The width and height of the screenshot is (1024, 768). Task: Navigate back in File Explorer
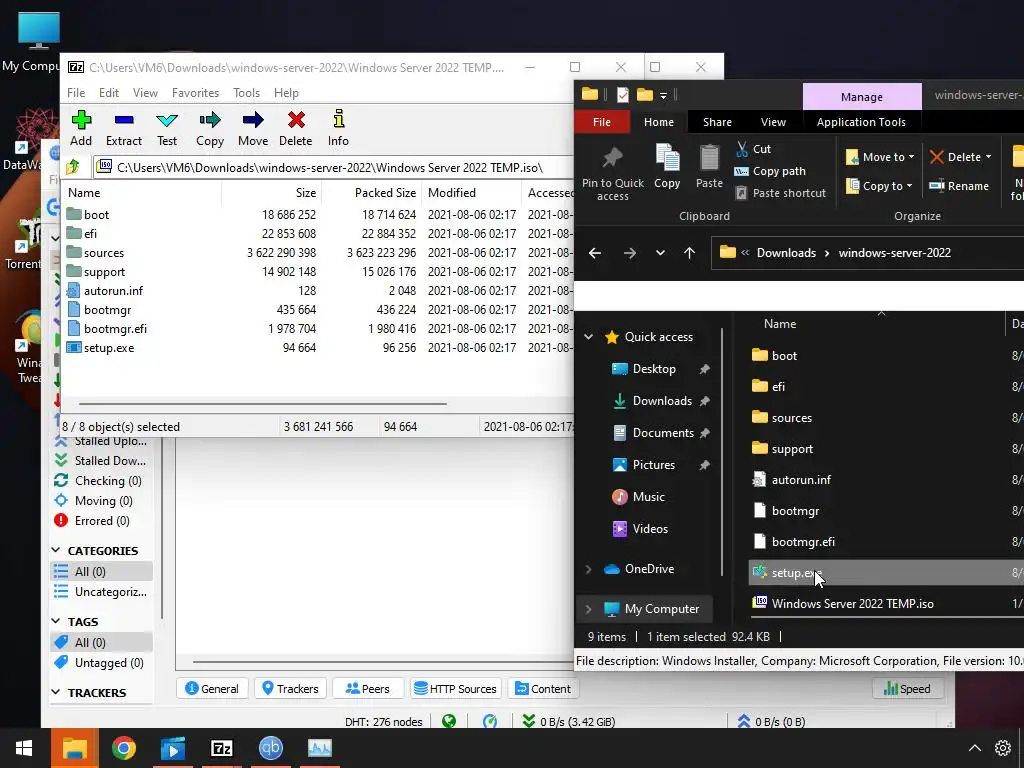tap(595, 253)
